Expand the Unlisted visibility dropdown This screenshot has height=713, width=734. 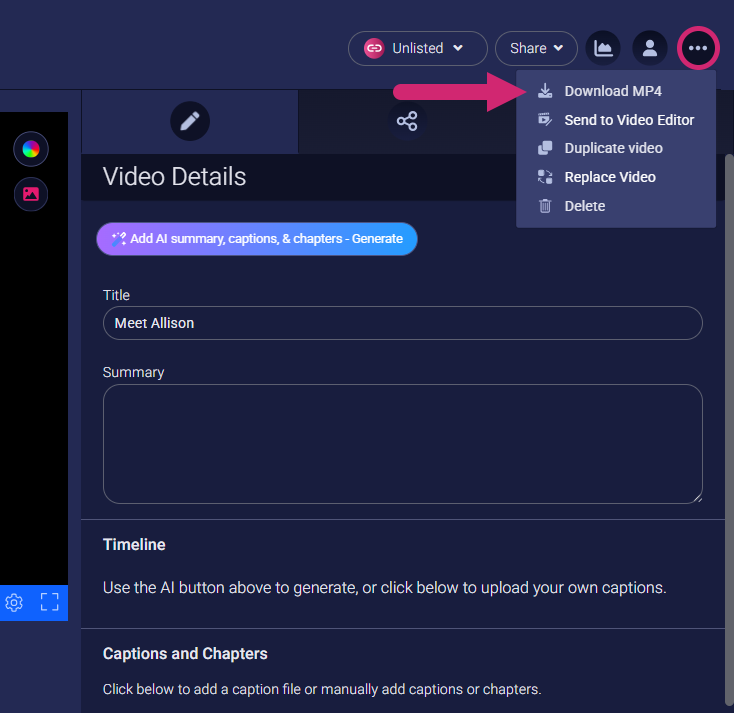coord(418,48)
